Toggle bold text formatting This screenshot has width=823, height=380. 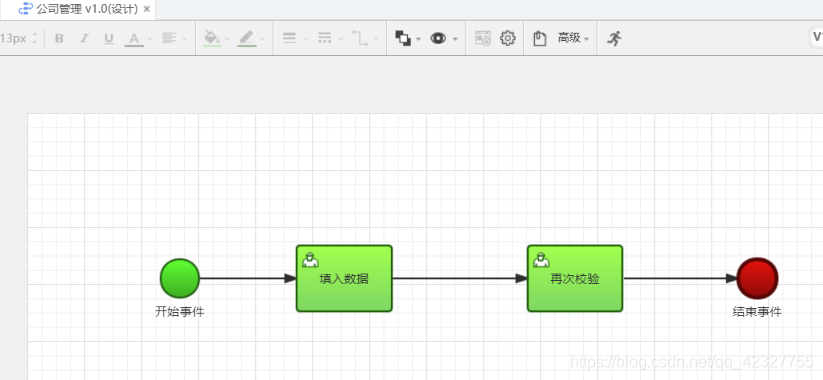[59, 38]
